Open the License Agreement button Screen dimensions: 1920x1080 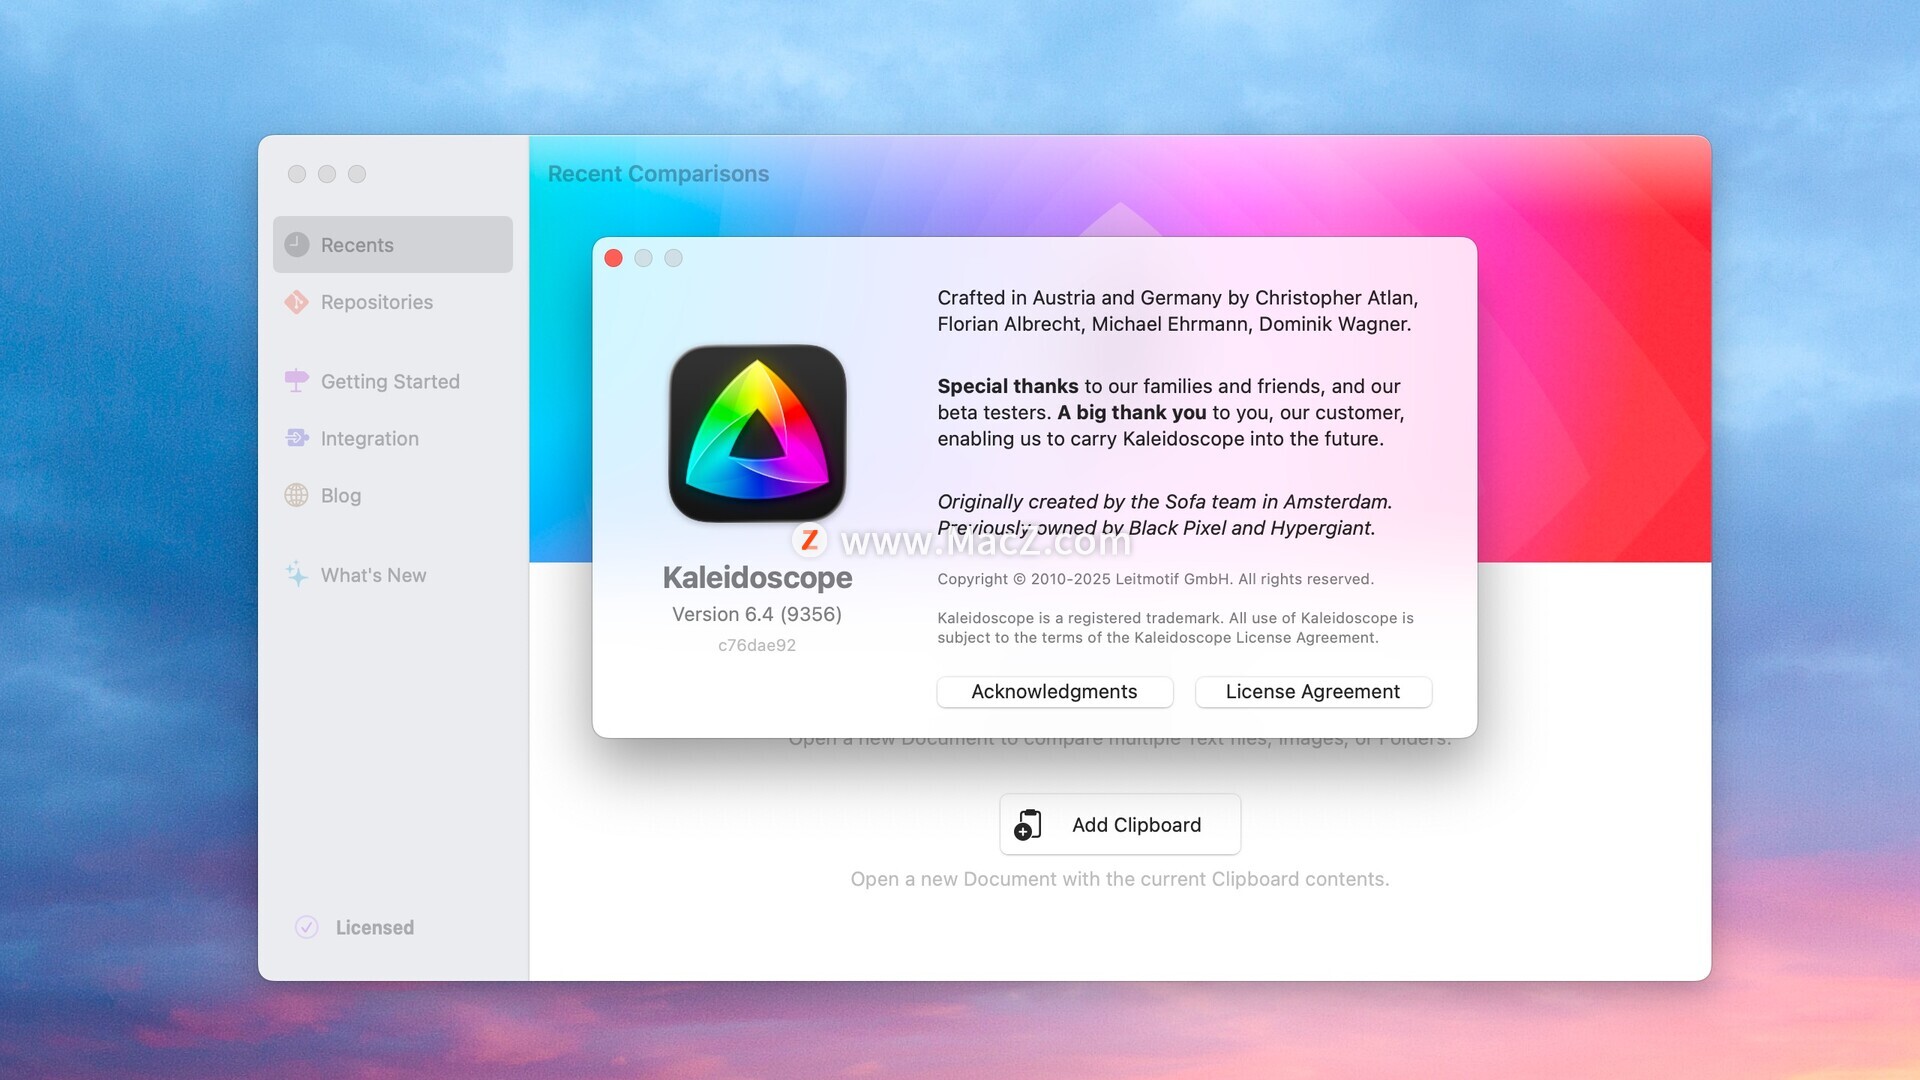pos(1312,692)
